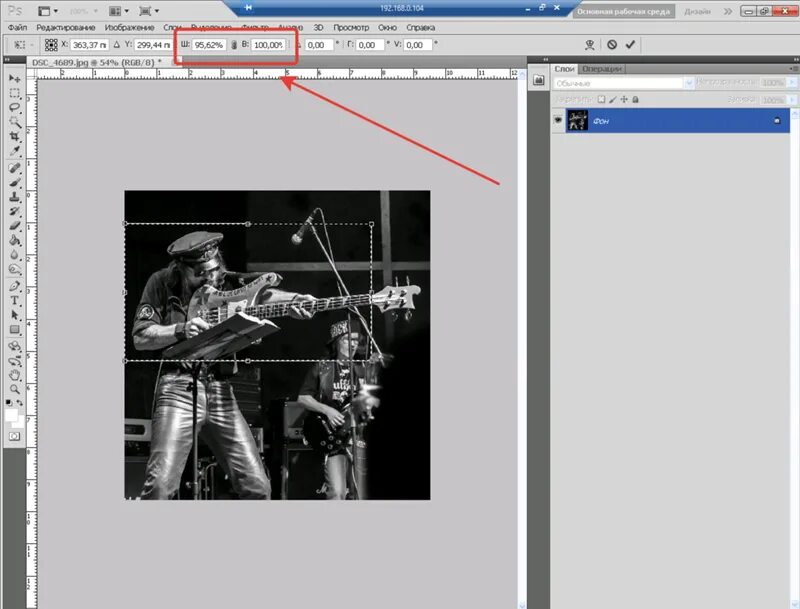Click the height percentage field
This screenshot has height=609, width=800.
click(268, 45)
